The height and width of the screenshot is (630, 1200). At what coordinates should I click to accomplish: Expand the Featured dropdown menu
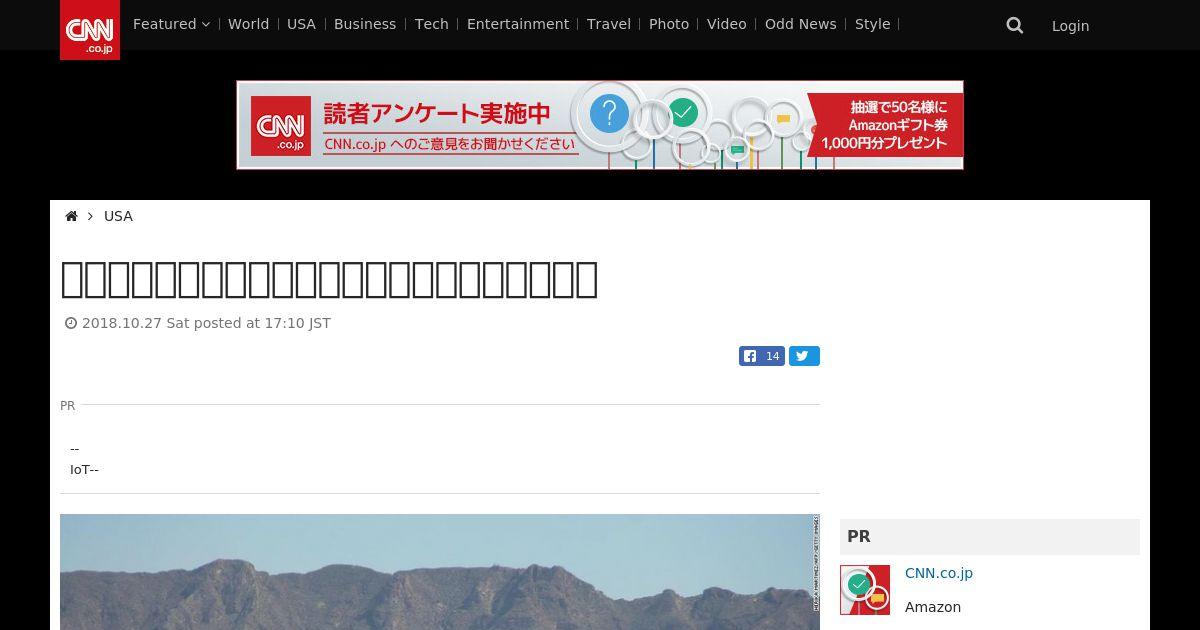171,24
